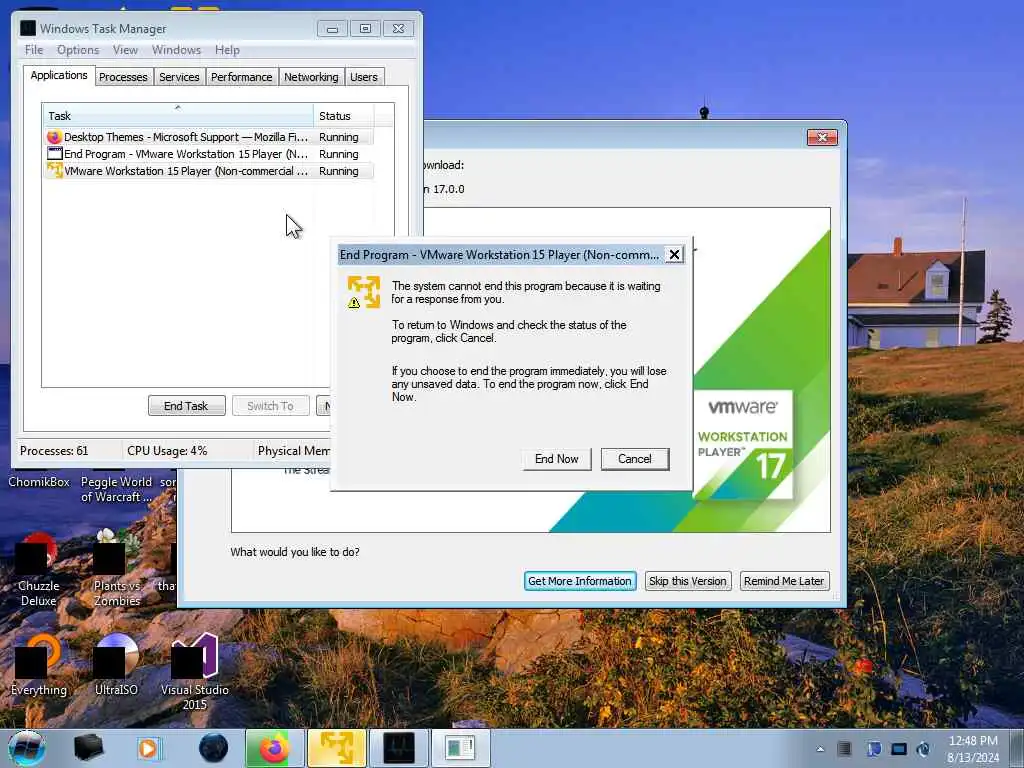The image size is (1024, 768).
Task: Click VMware icon in Workstation 15 Player task row
Action: click(54, 171)
